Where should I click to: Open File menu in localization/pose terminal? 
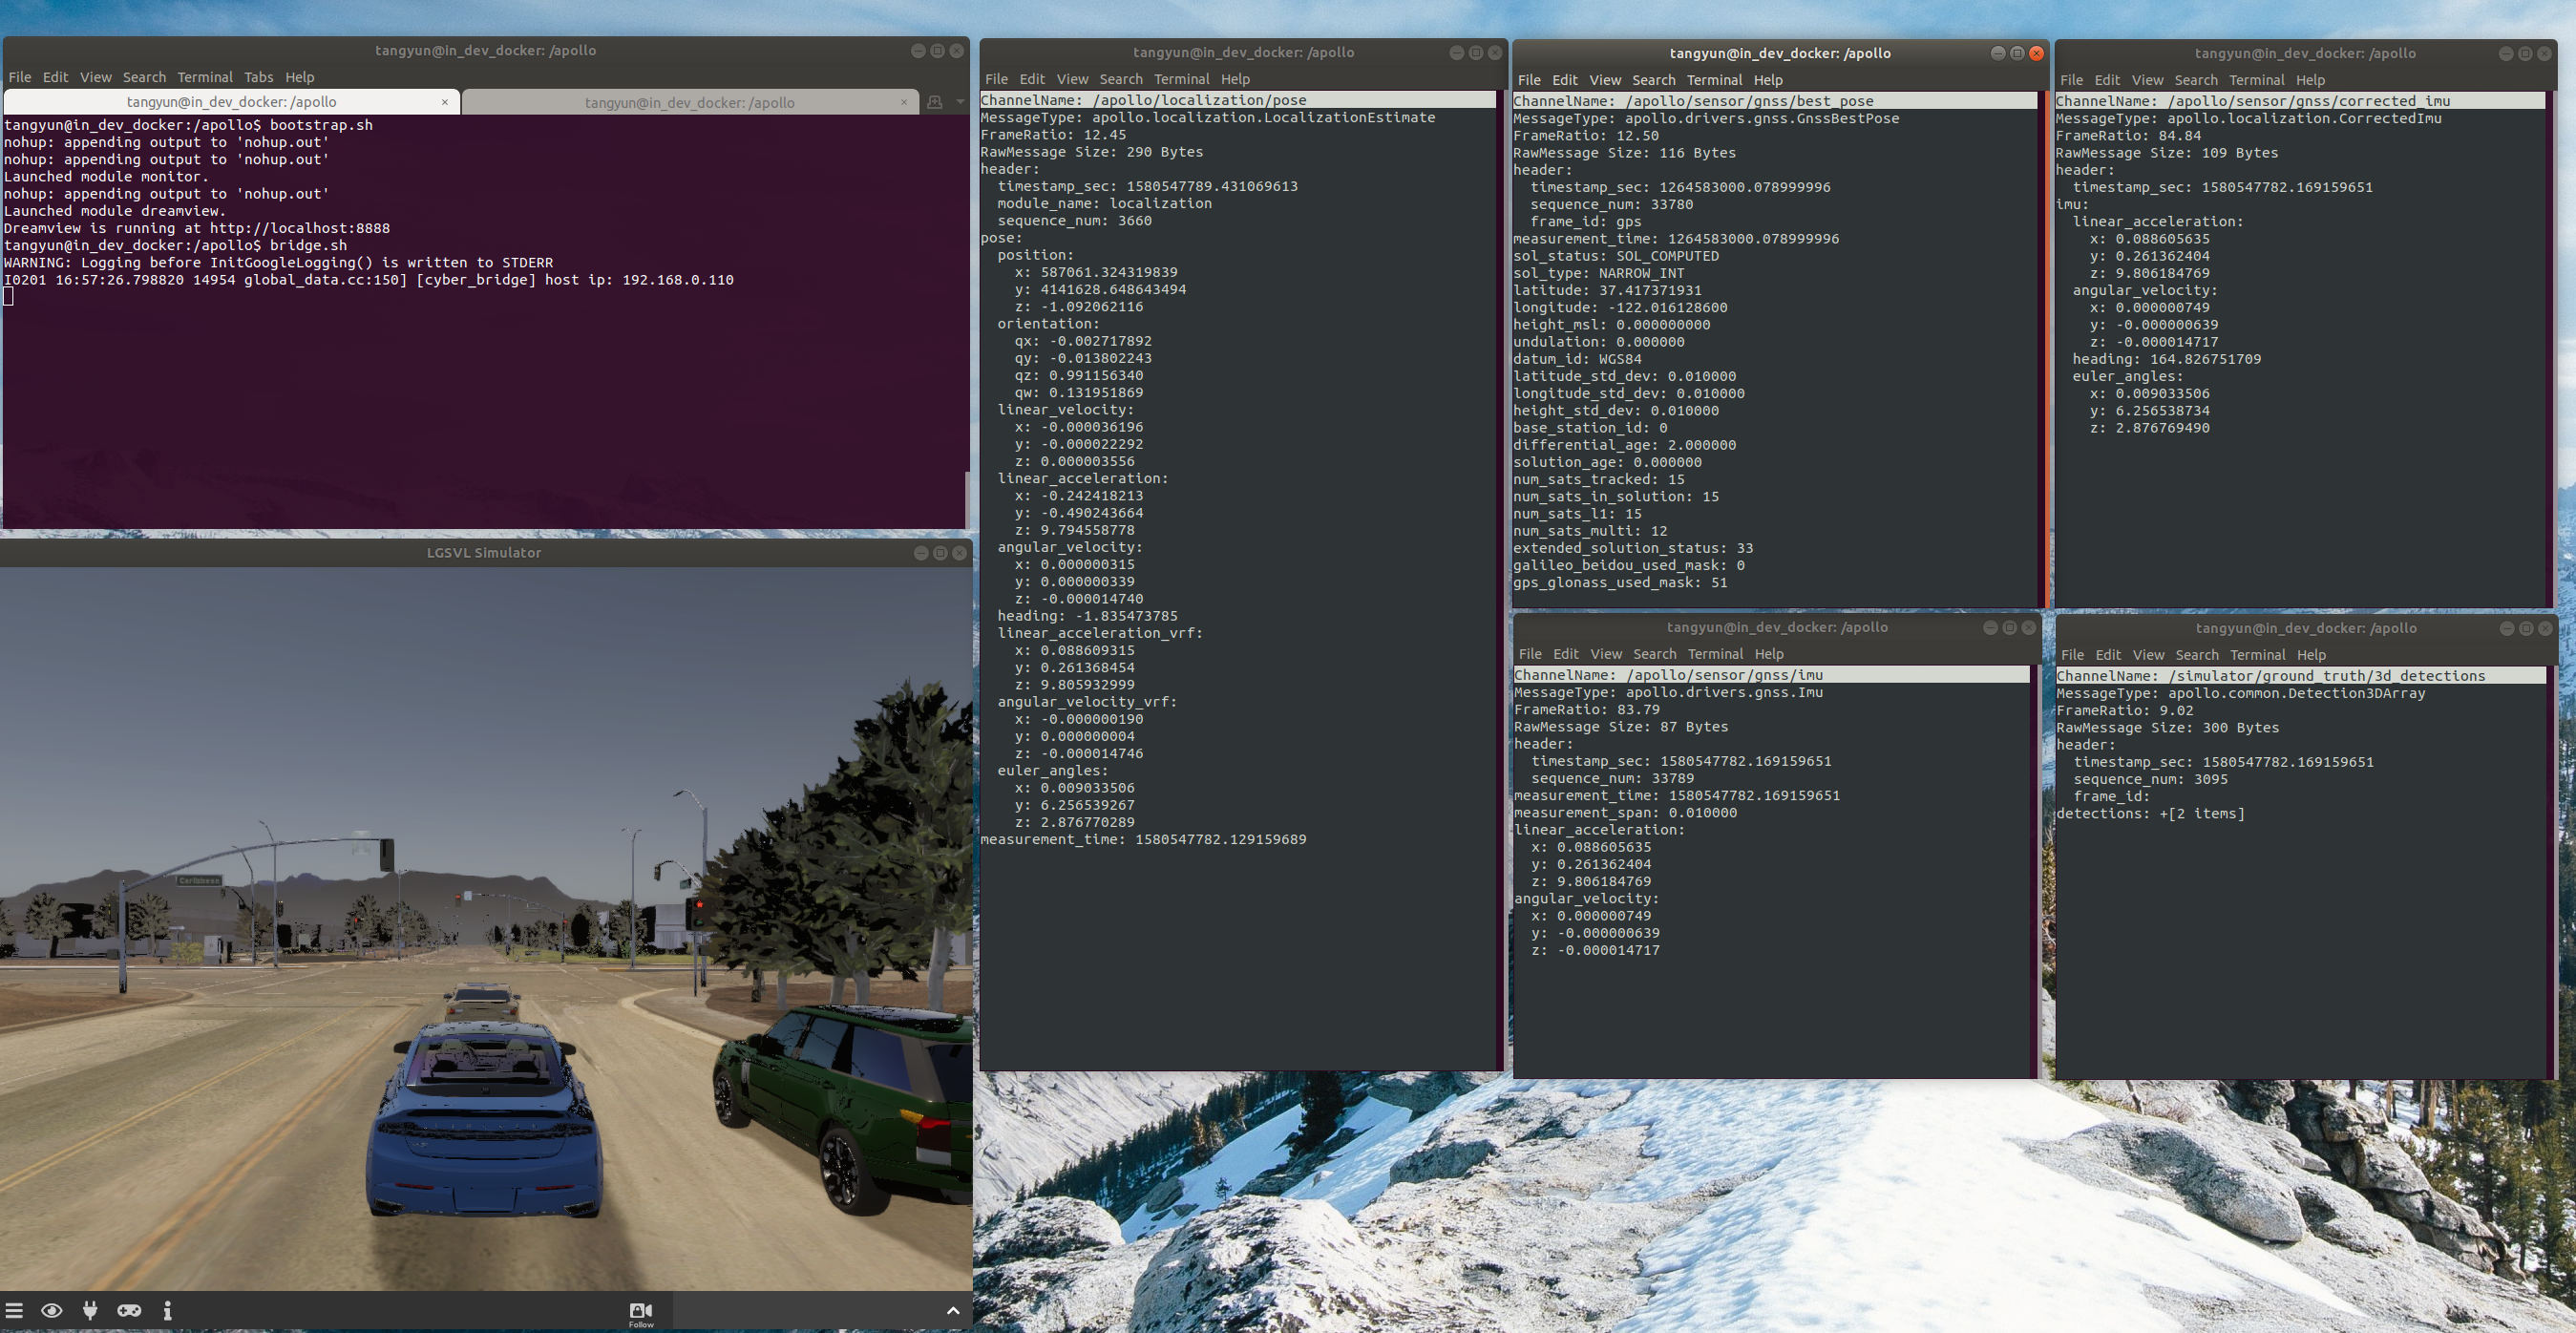[997, 79]
